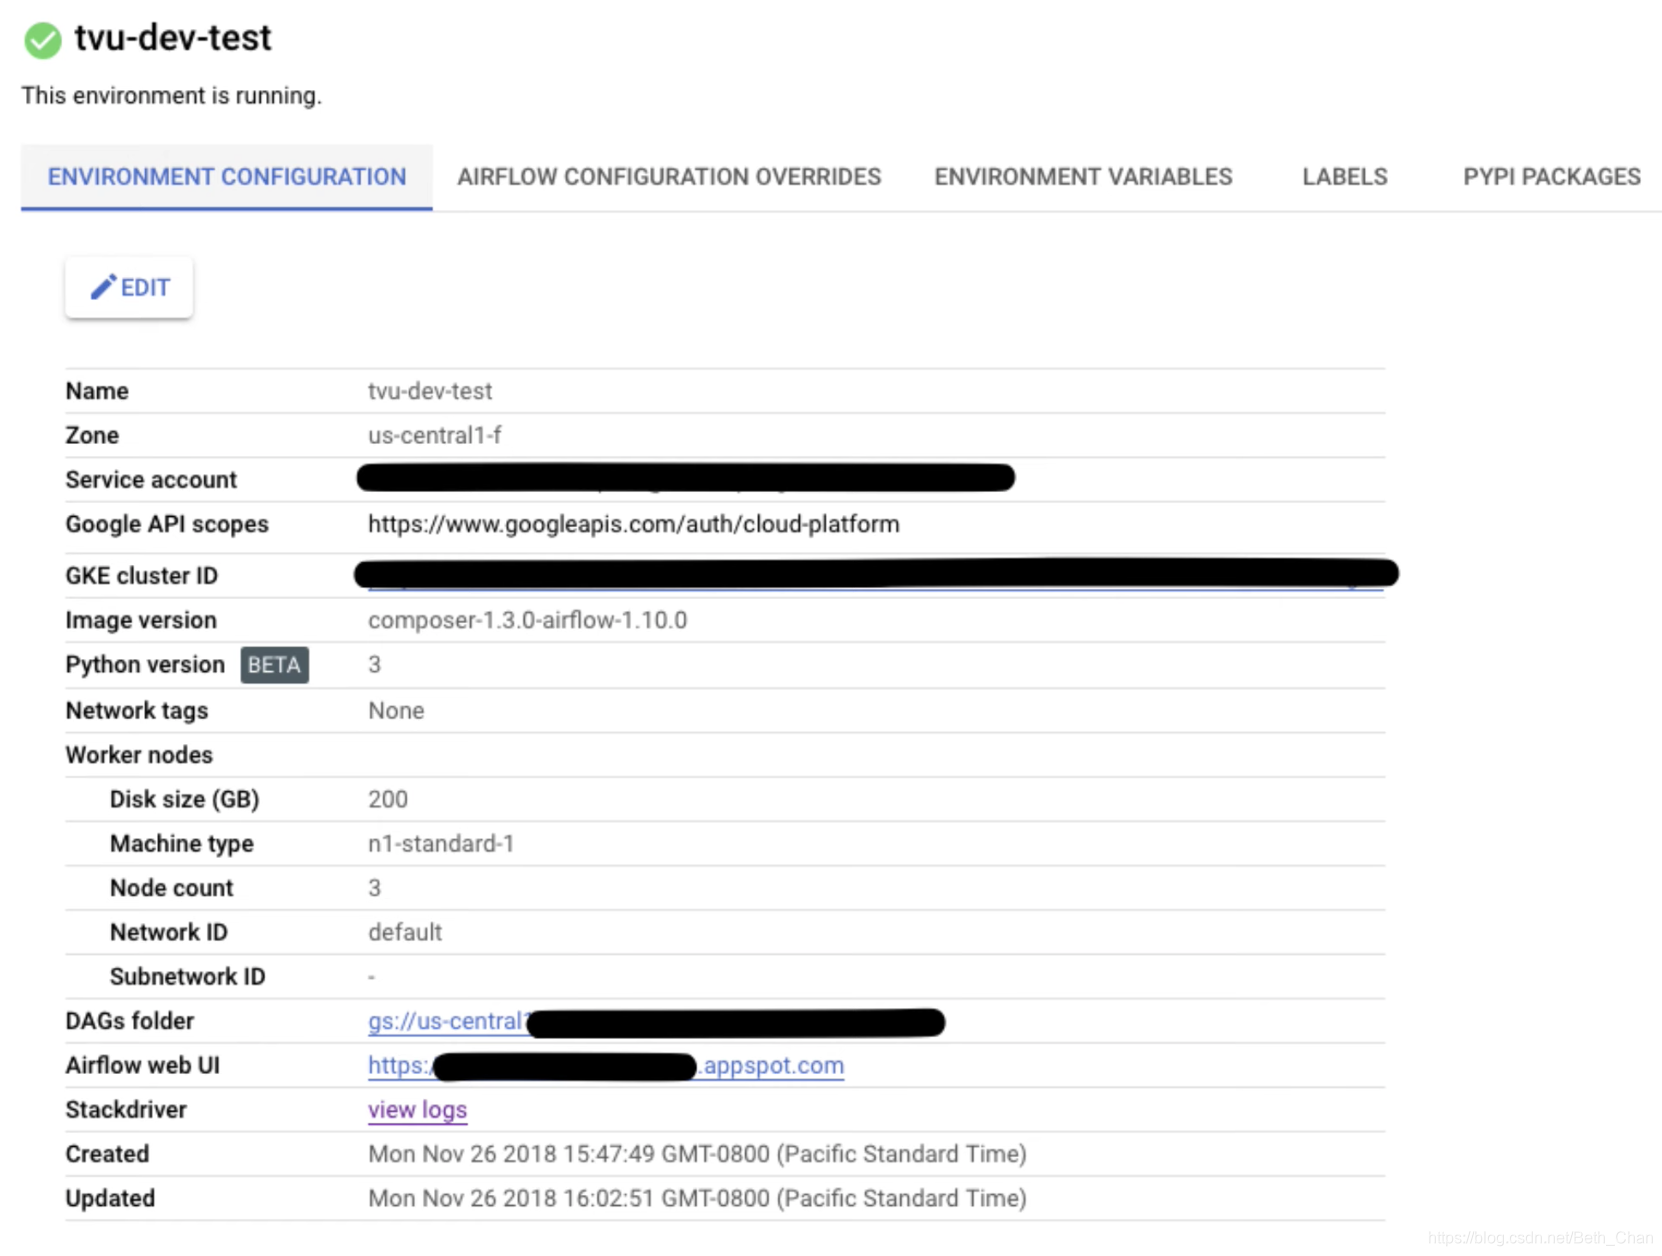Select the PyPI Packages tab
1662x1256 pixels.
coord(1552,177)
